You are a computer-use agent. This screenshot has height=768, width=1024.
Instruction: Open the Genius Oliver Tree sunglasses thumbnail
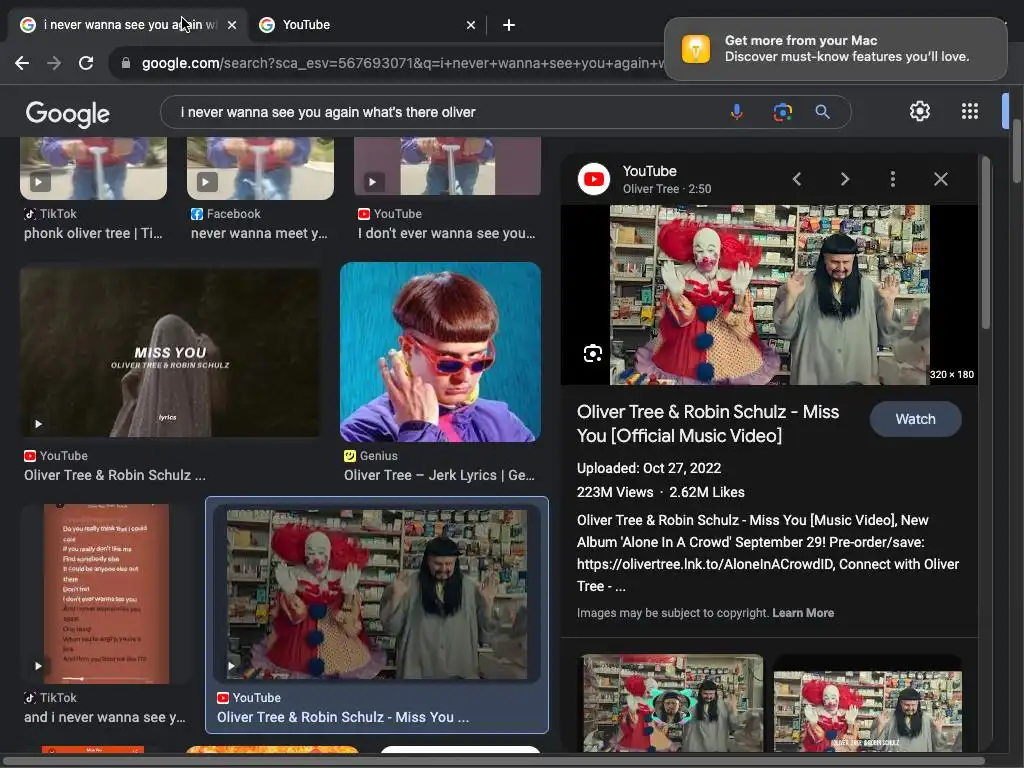click(440, 352)
